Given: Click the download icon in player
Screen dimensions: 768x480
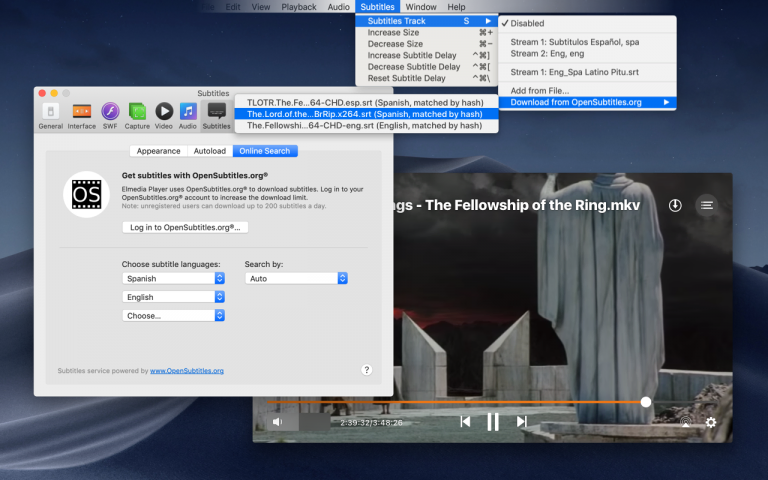Looking at the screenshot, I should tap(675, 205).
